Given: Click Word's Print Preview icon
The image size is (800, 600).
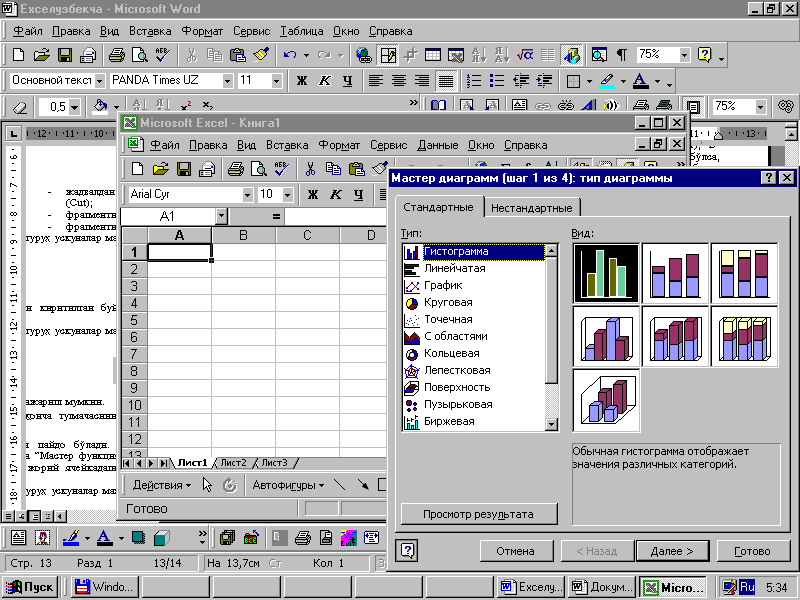Looking at the screenshot, I should point(140,55).
